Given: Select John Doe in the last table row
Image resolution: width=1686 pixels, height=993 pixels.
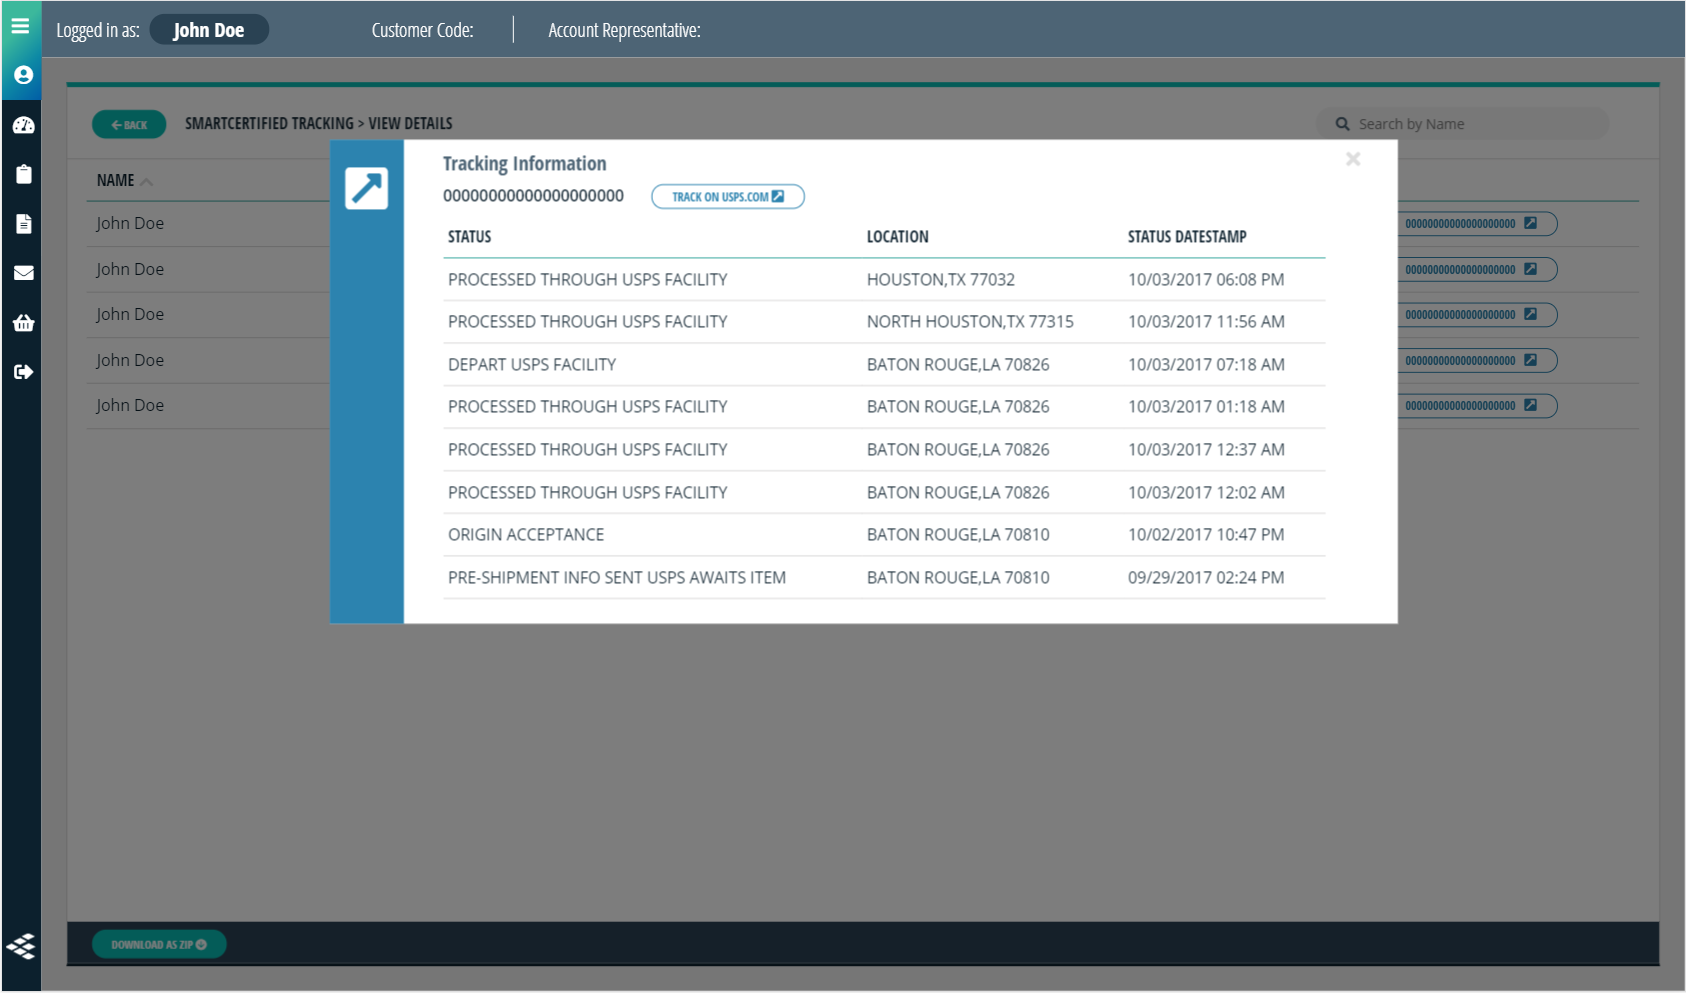Looking at the screenshot, I should click(130, 405).
